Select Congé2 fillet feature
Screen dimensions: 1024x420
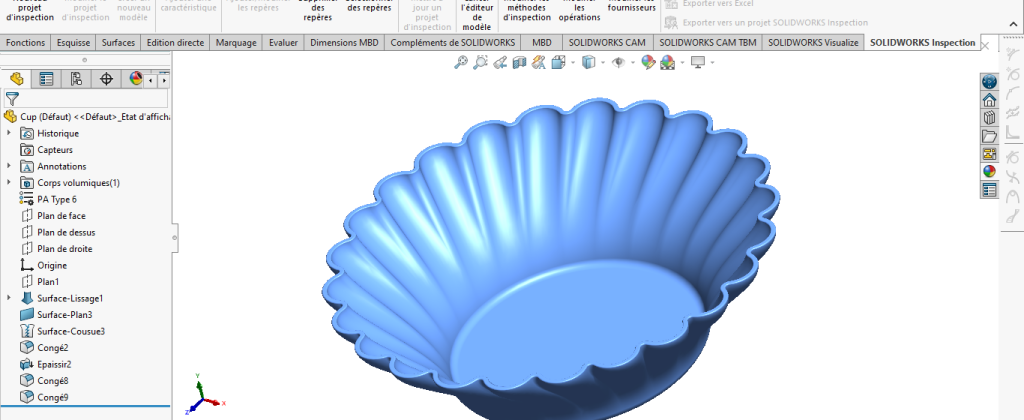tap(44, 347)
